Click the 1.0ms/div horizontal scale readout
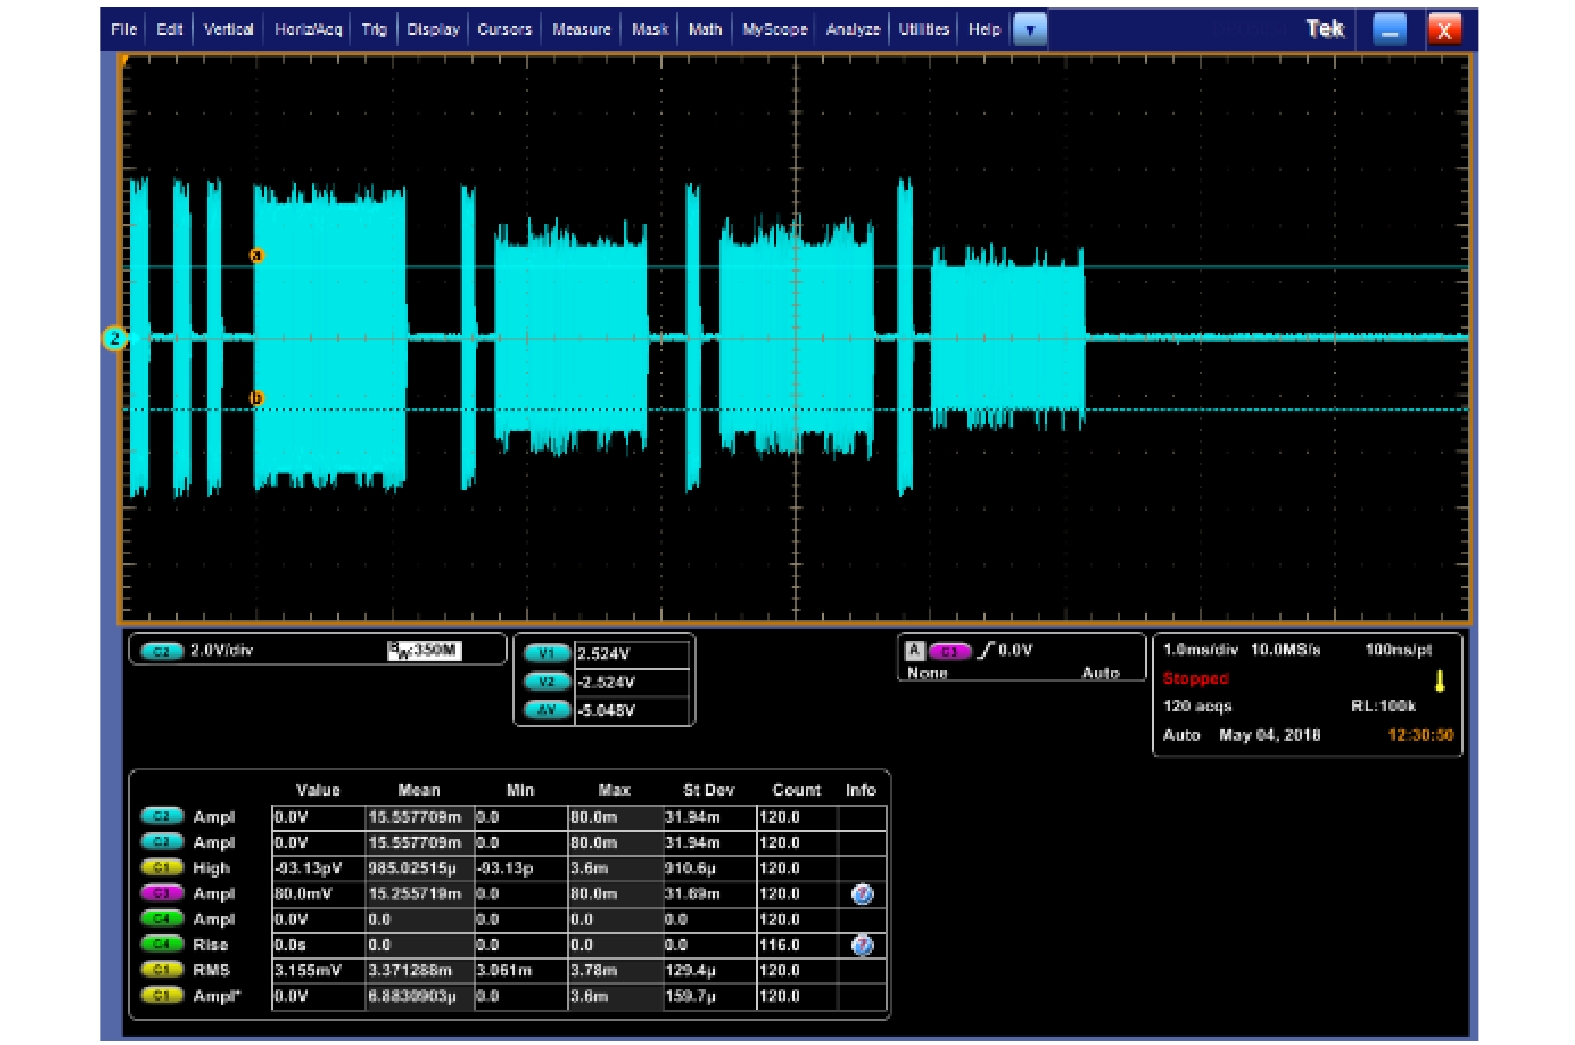 click(x=1200, y=650)
